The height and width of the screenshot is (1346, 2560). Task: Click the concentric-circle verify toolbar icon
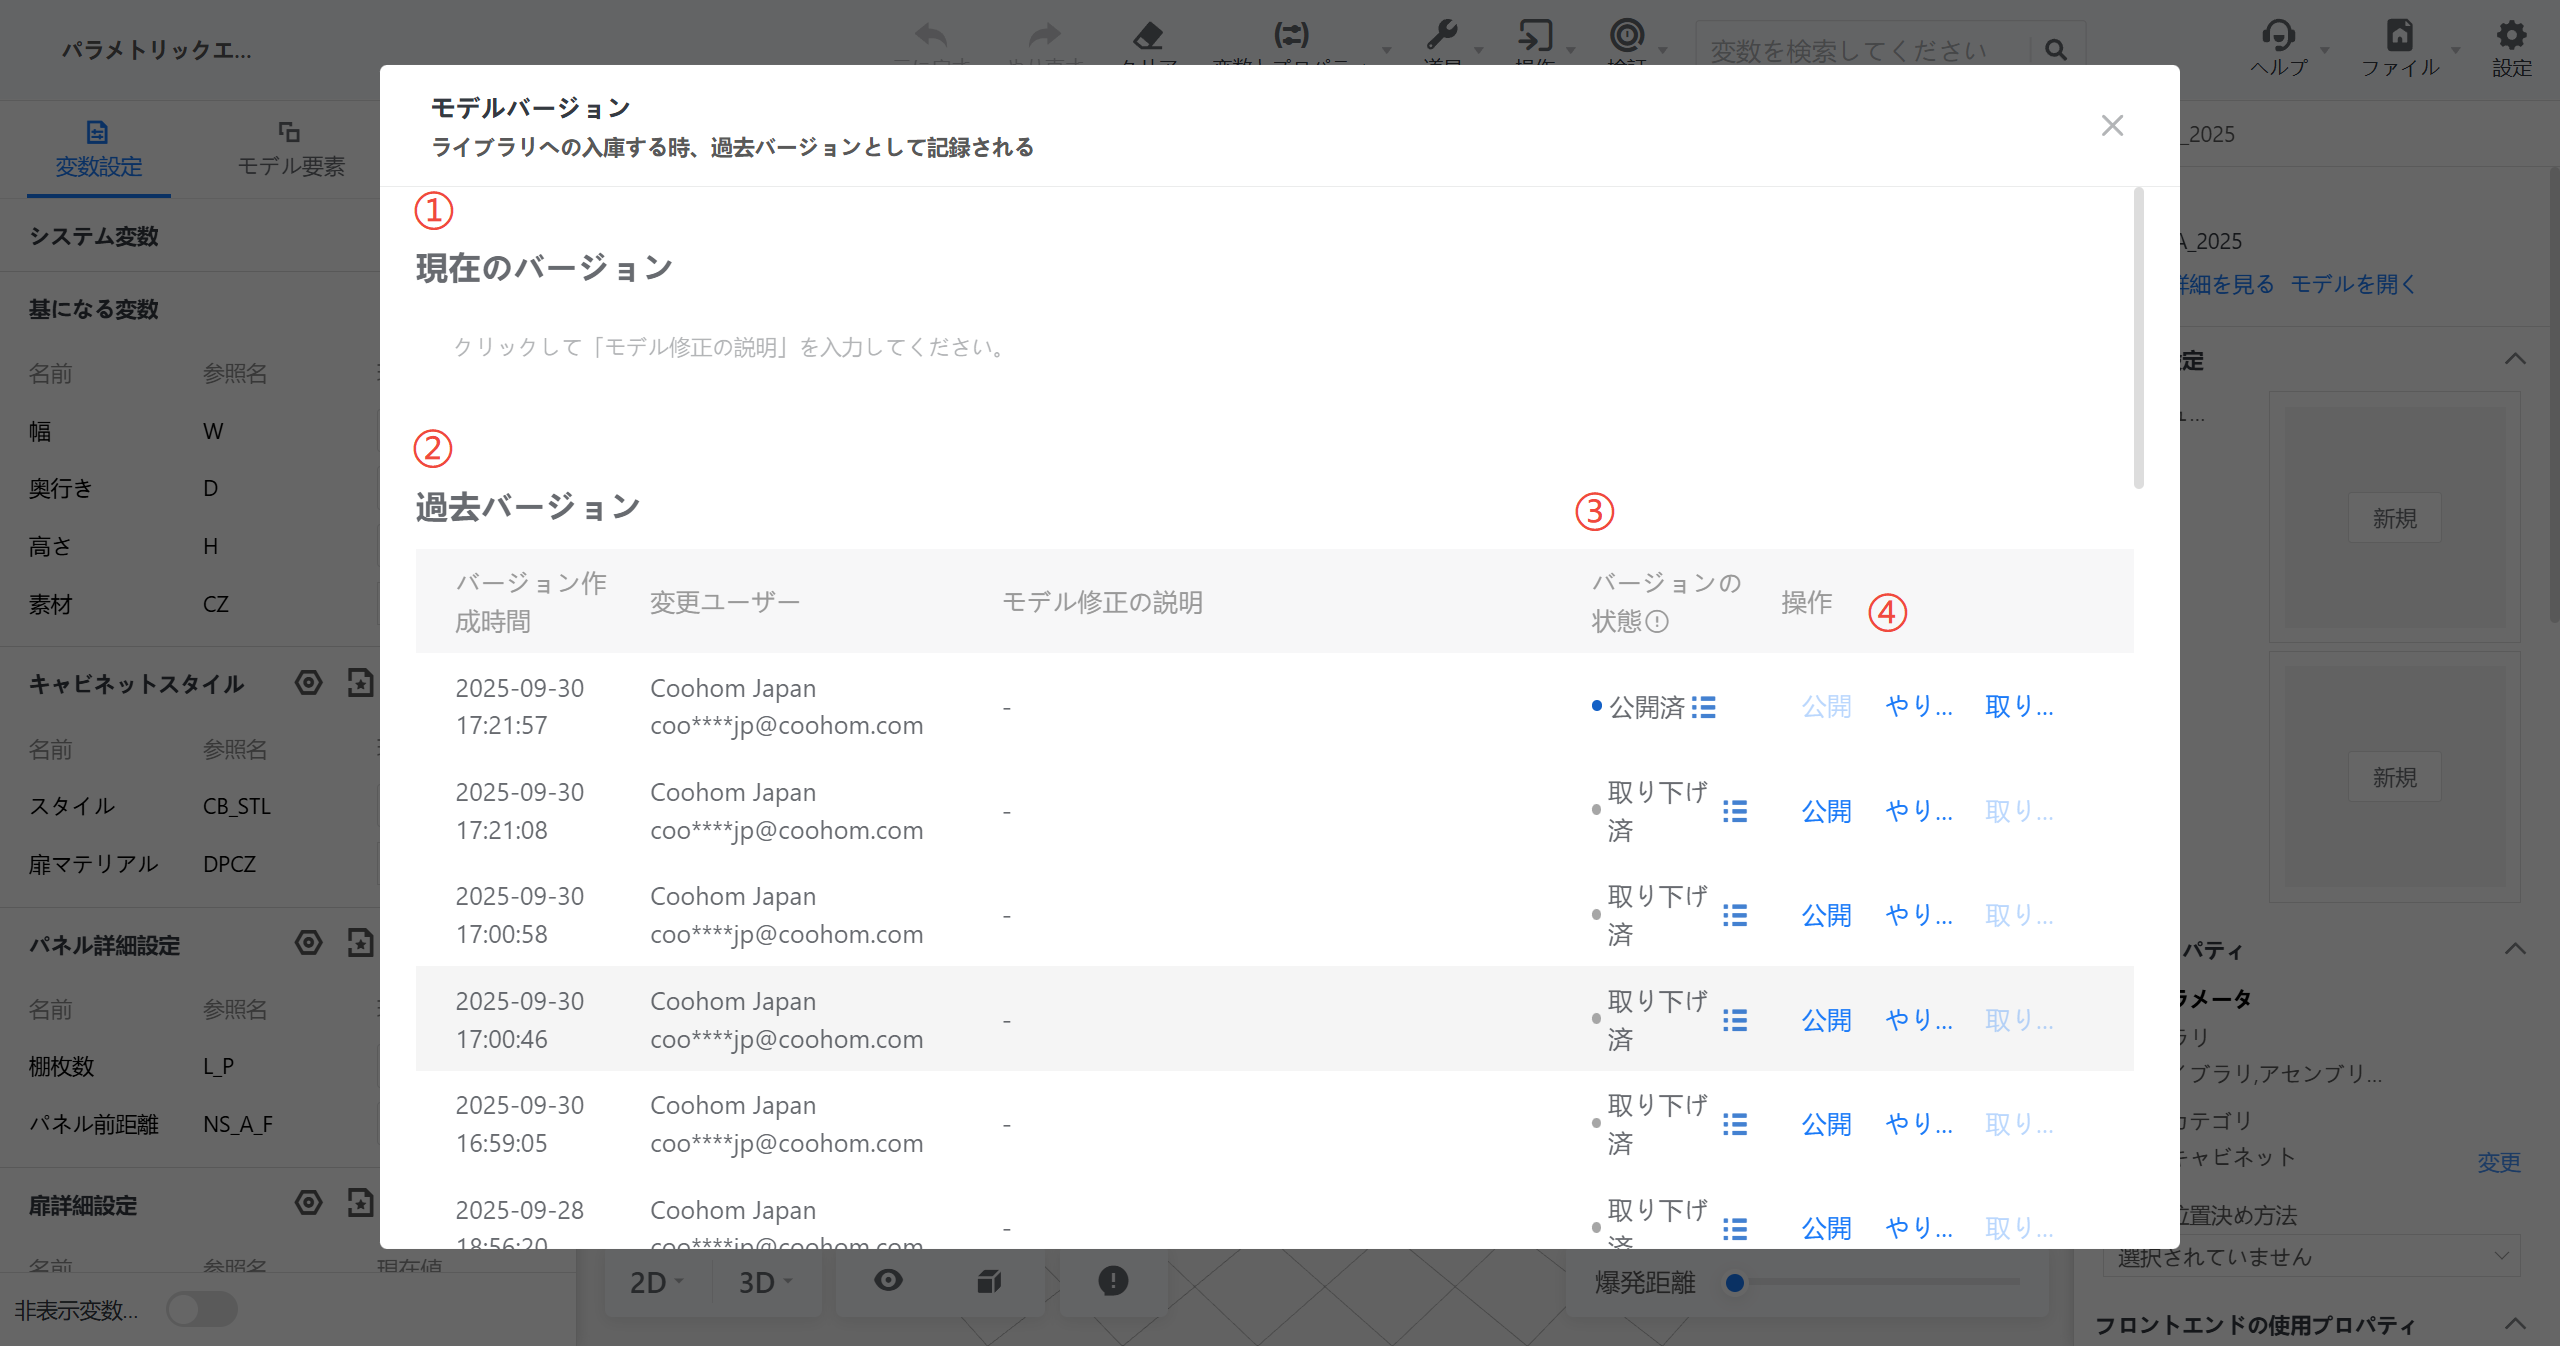(x=1627, y=36)
